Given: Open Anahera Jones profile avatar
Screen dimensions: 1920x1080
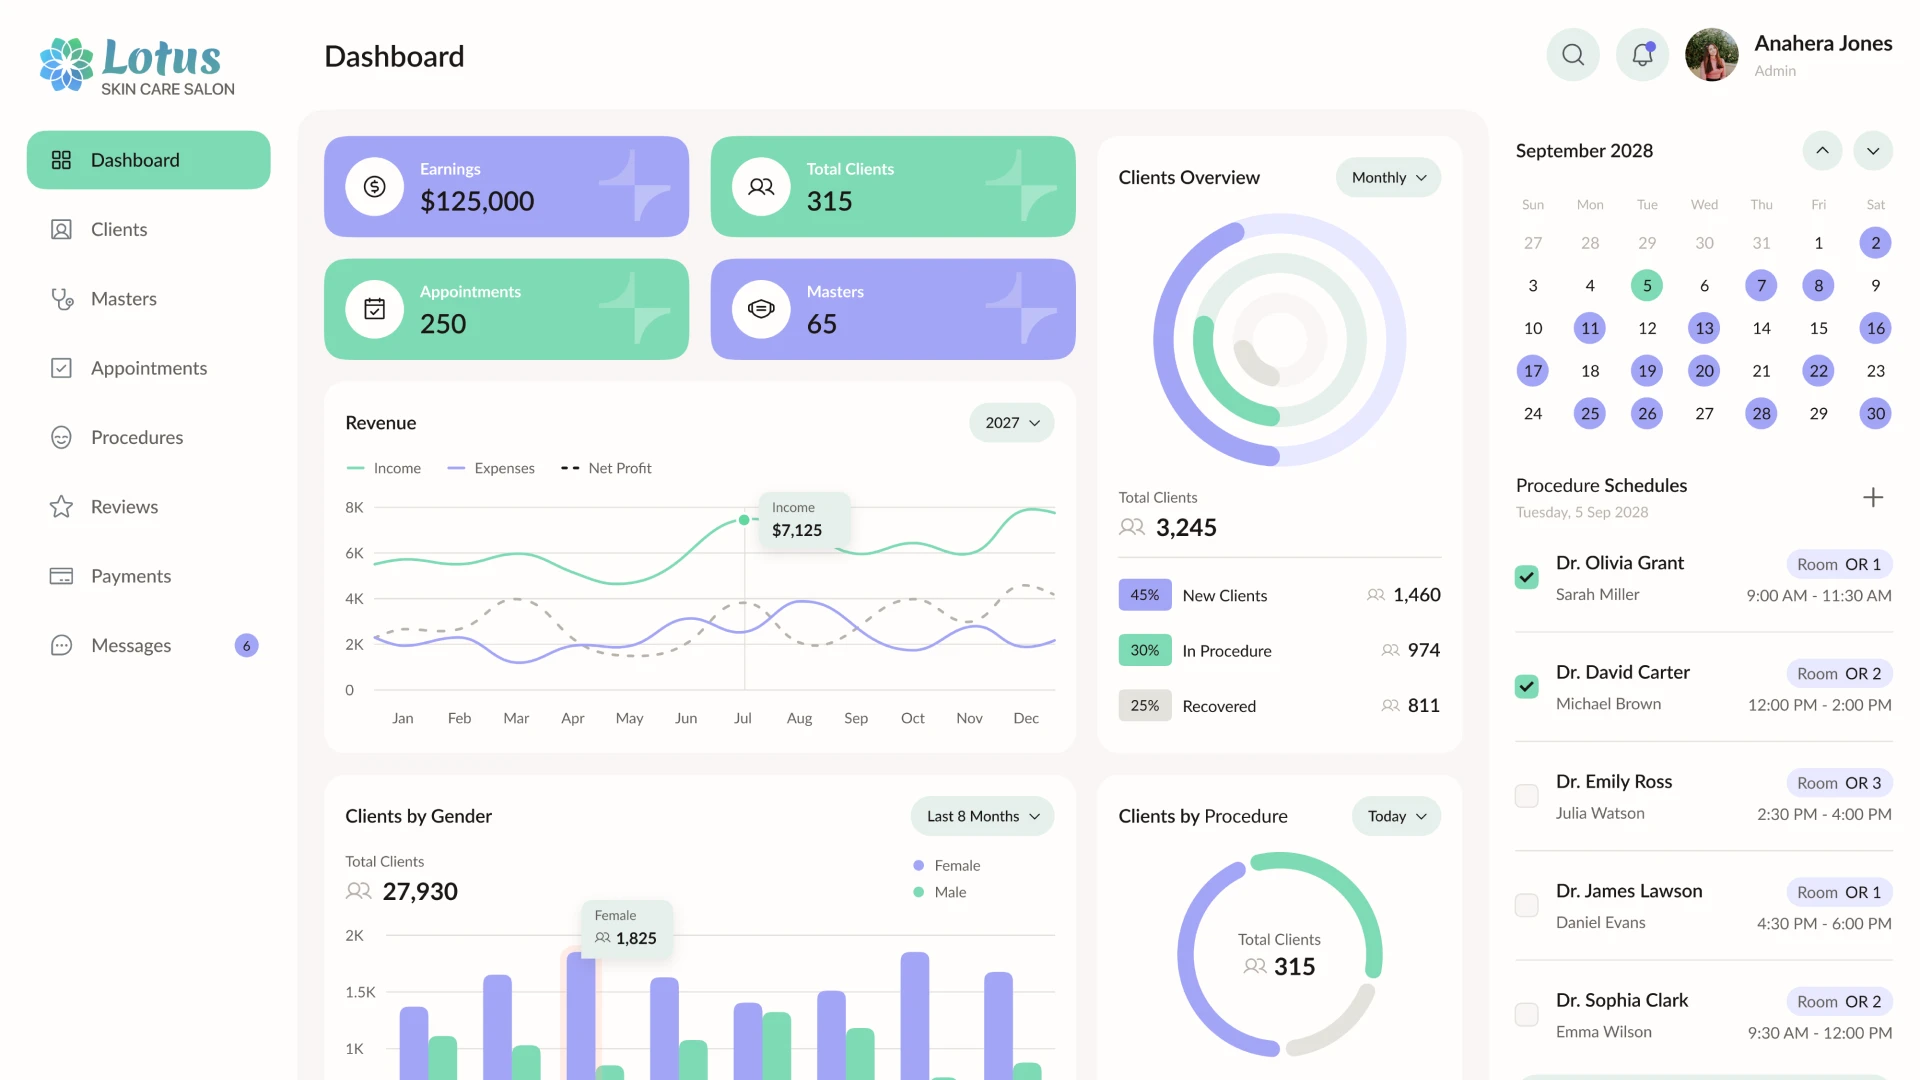Looking at the screenshot, I should (1711, 55).
